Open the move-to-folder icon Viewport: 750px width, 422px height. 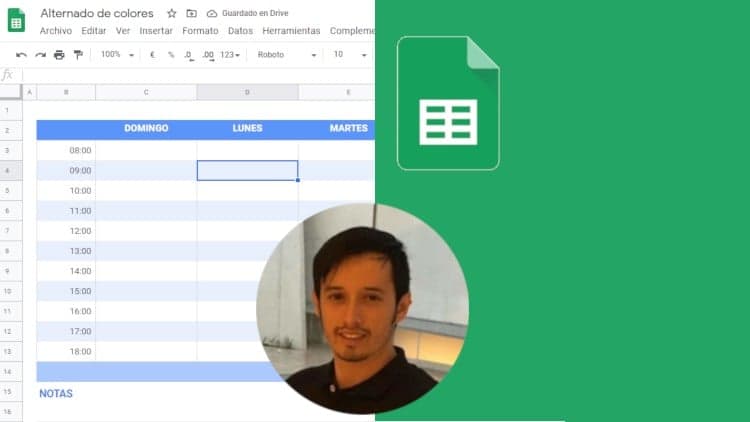point(191,13)
